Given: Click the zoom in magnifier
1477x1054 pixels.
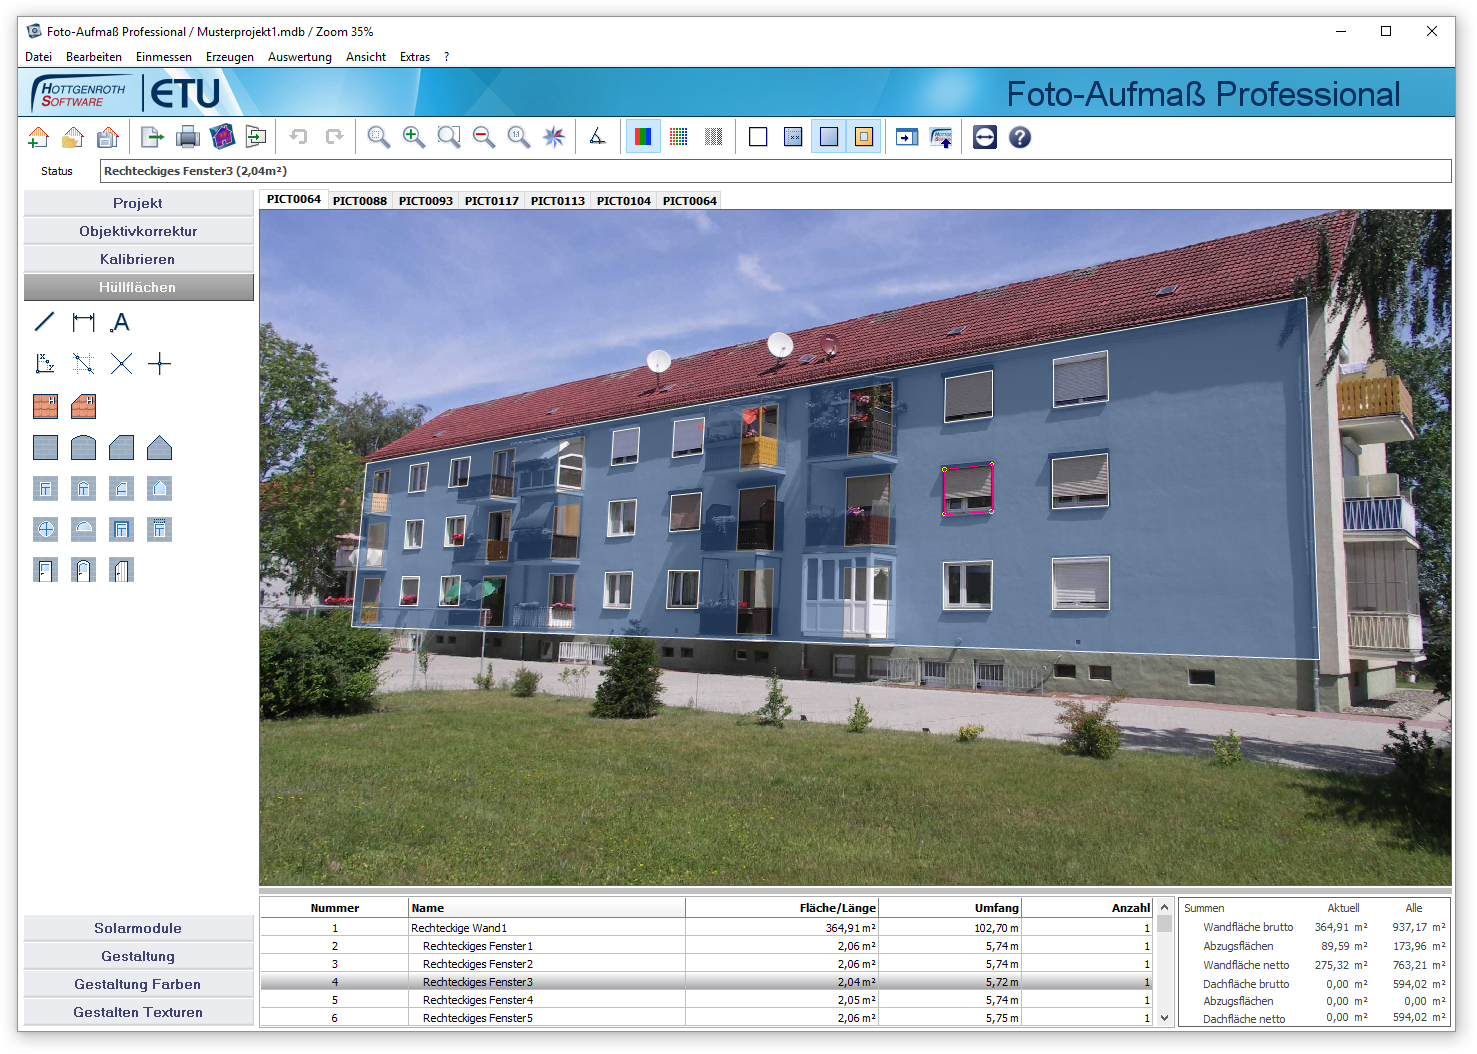Looking at the screenshot, I should pyautogui.click(x=413, y=137).
